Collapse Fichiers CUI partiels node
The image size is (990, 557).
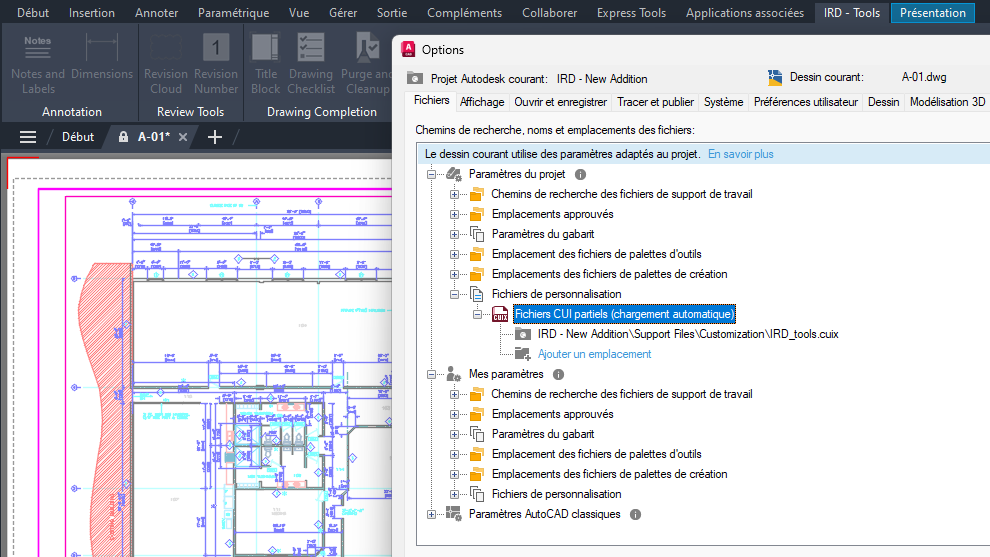point(478,314)
